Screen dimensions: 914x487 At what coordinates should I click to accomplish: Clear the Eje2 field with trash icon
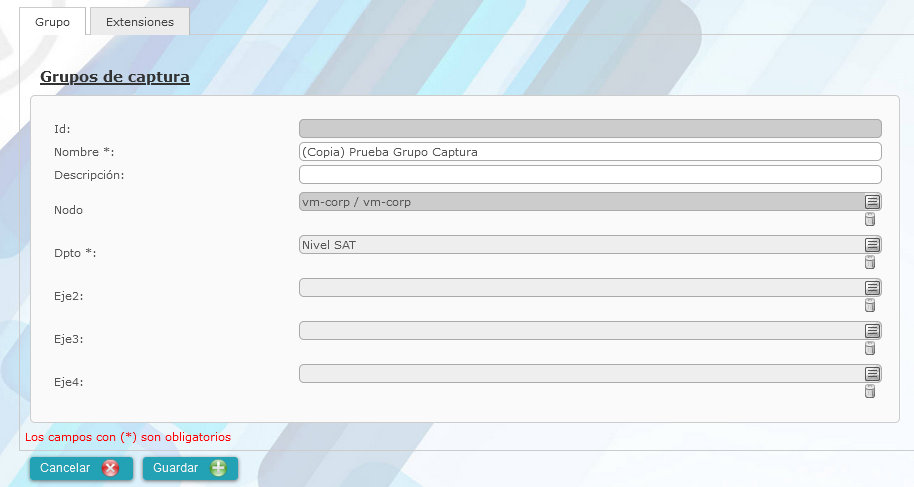tap(869, 306)
